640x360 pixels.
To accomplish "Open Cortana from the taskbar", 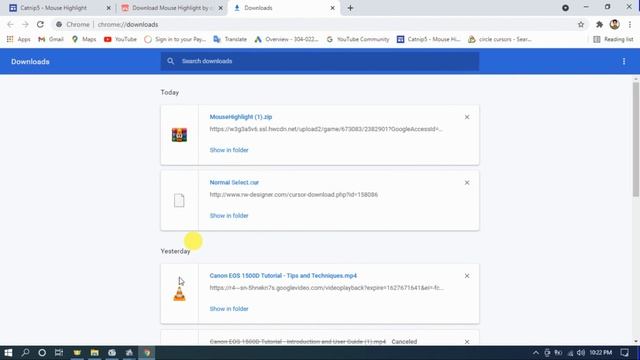I will click(42, 353).
